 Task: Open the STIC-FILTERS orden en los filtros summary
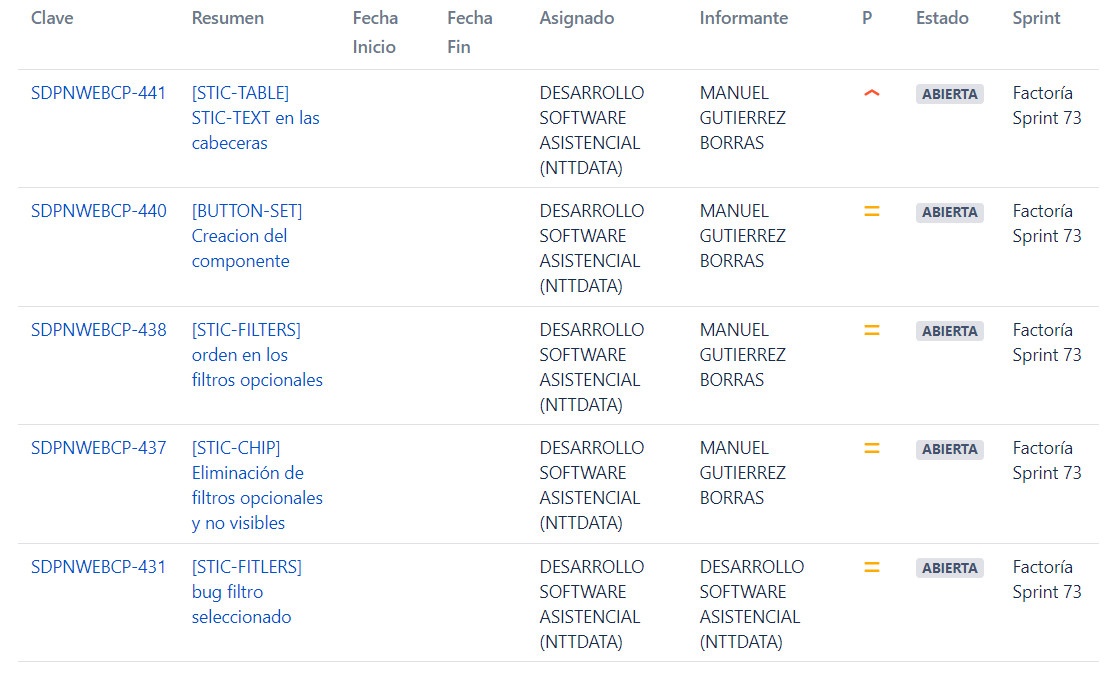(x=256, y=354)
